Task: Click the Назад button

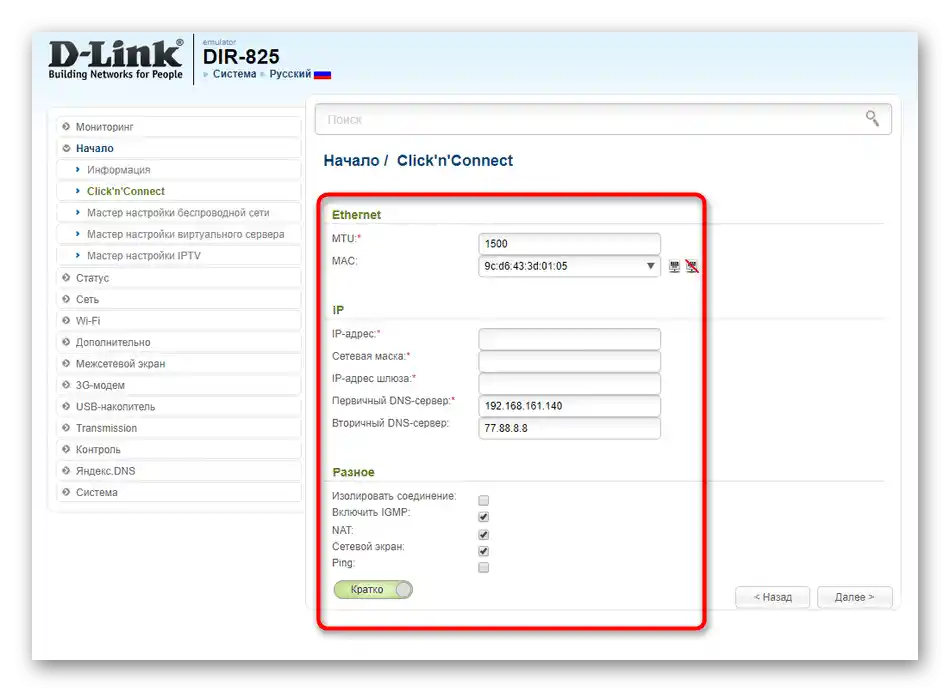Action: tap(772, 597)
